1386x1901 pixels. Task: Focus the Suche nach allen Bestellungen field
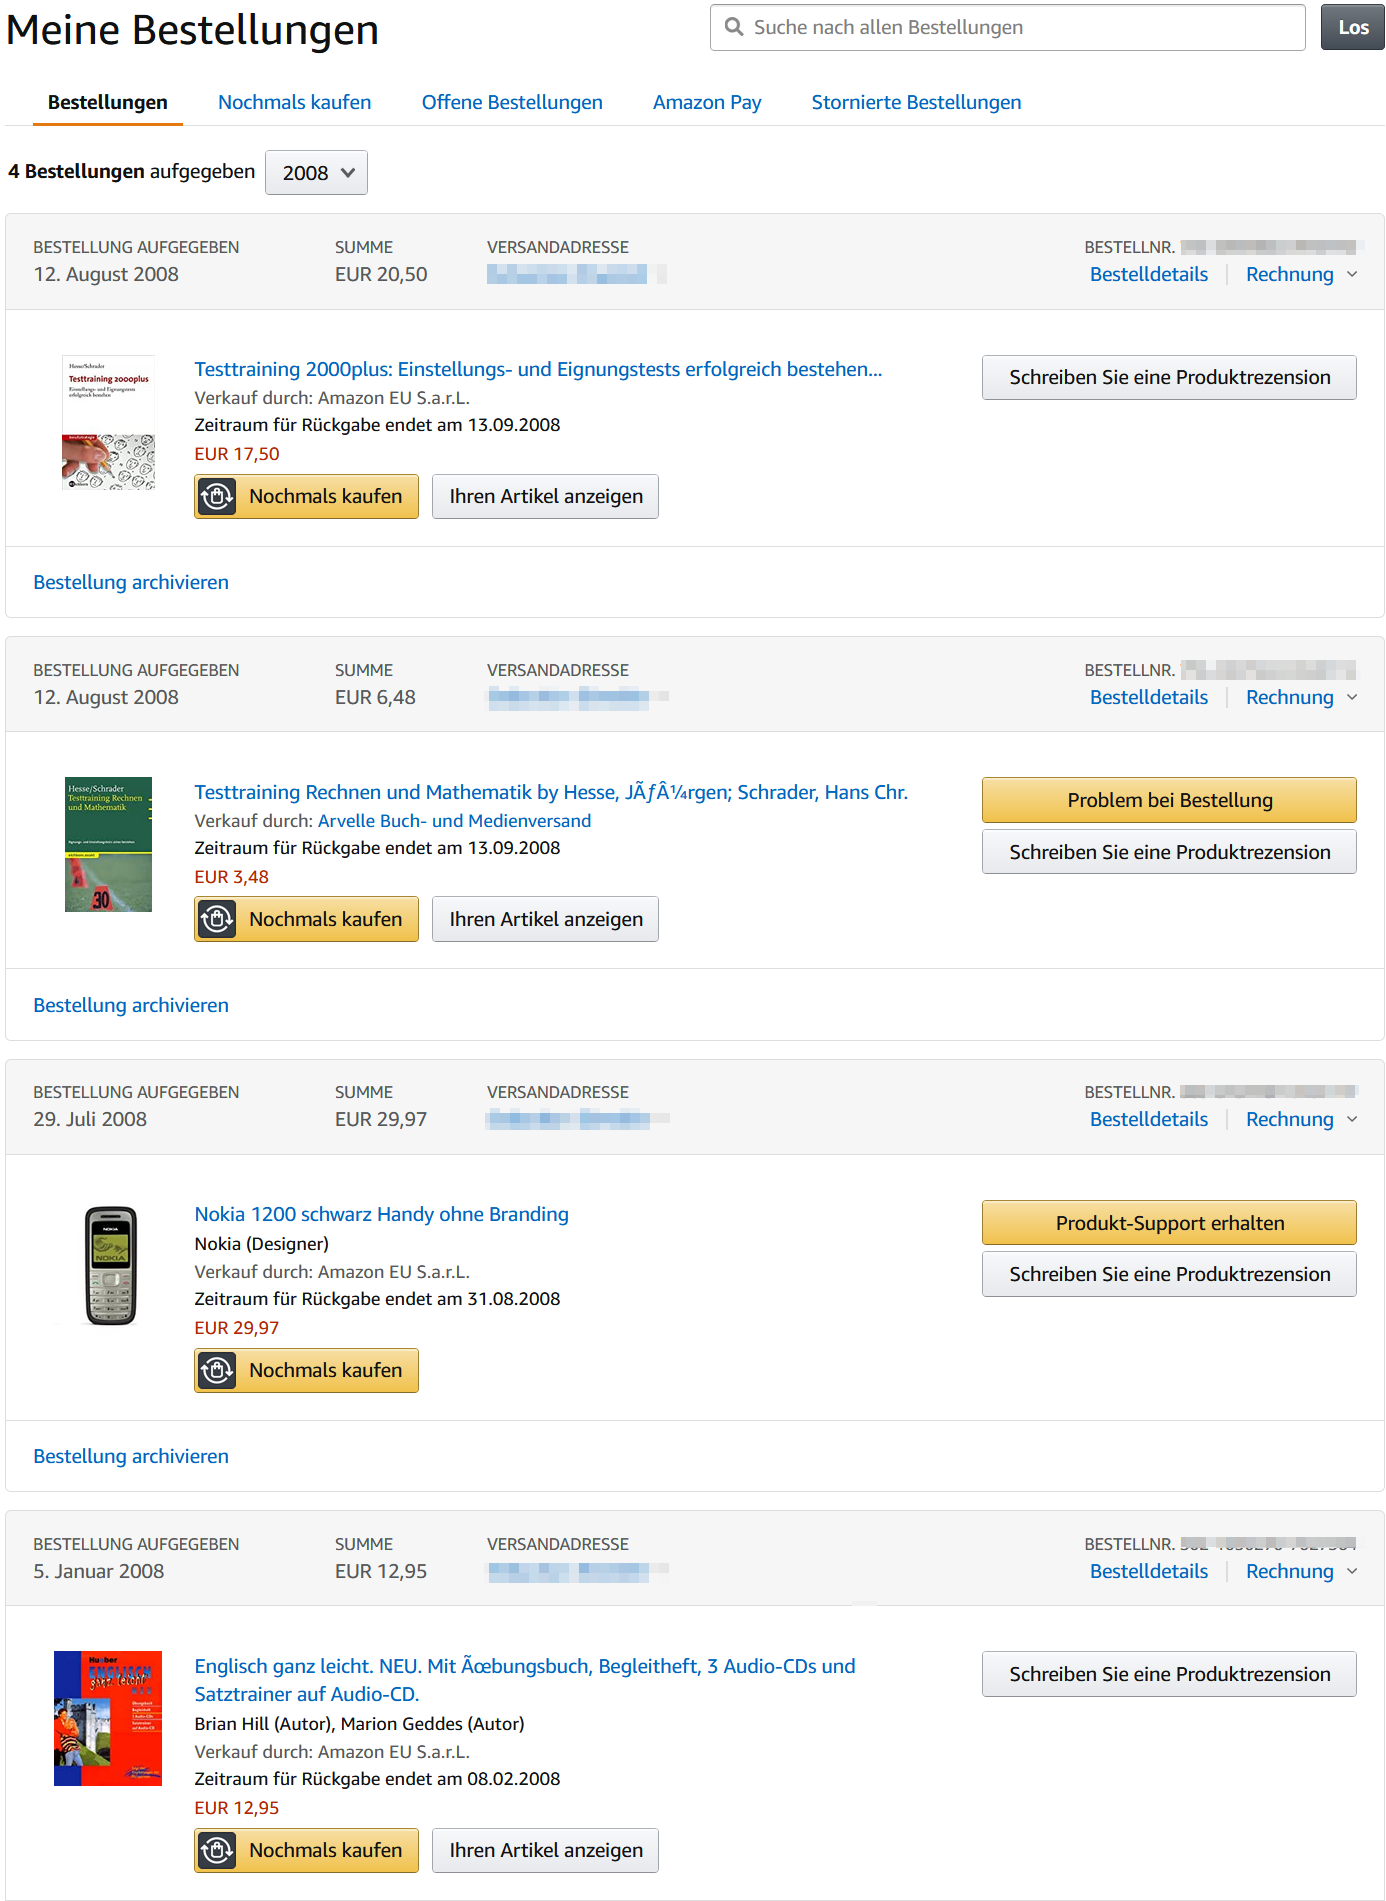[x=1007, y=27]
